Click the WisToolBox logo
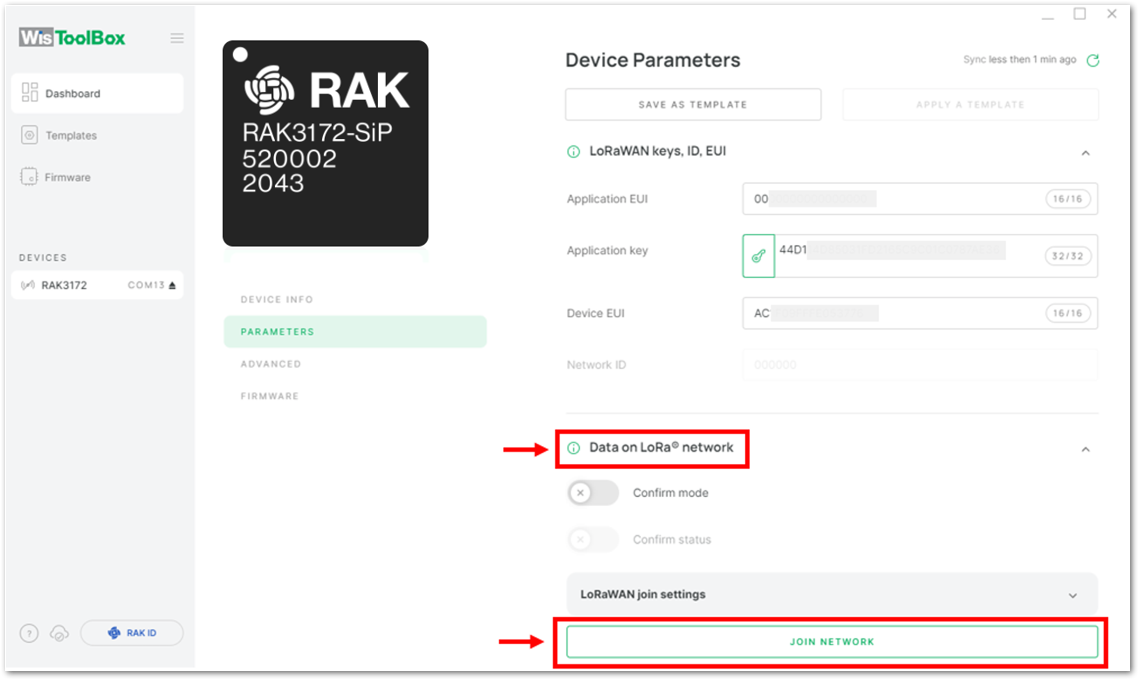Image resolution: width=1139 pixels, height=680 pixels. (72, 37)
